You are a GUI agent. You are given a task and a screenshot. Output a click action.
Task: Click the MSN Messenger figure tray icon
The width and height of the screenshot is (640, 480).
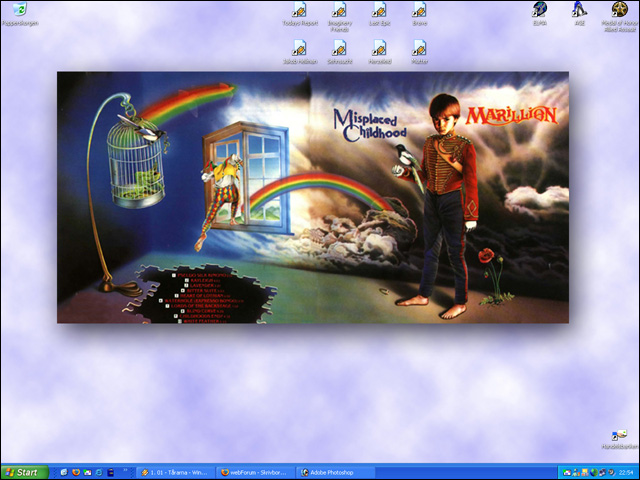pyautogui.click(x=576, y=473)
